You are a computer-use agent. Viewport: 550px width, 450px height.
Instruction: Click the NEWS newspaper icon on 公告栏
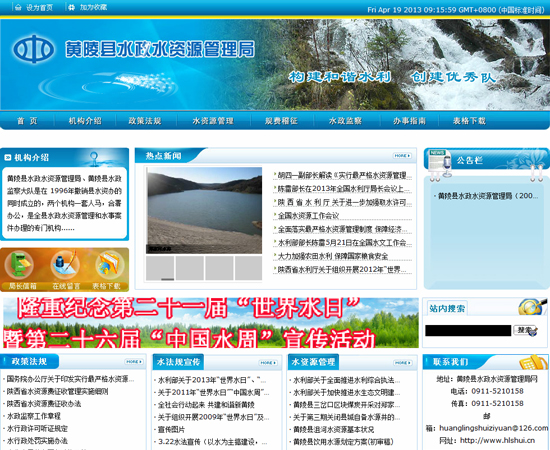(439, 163)
